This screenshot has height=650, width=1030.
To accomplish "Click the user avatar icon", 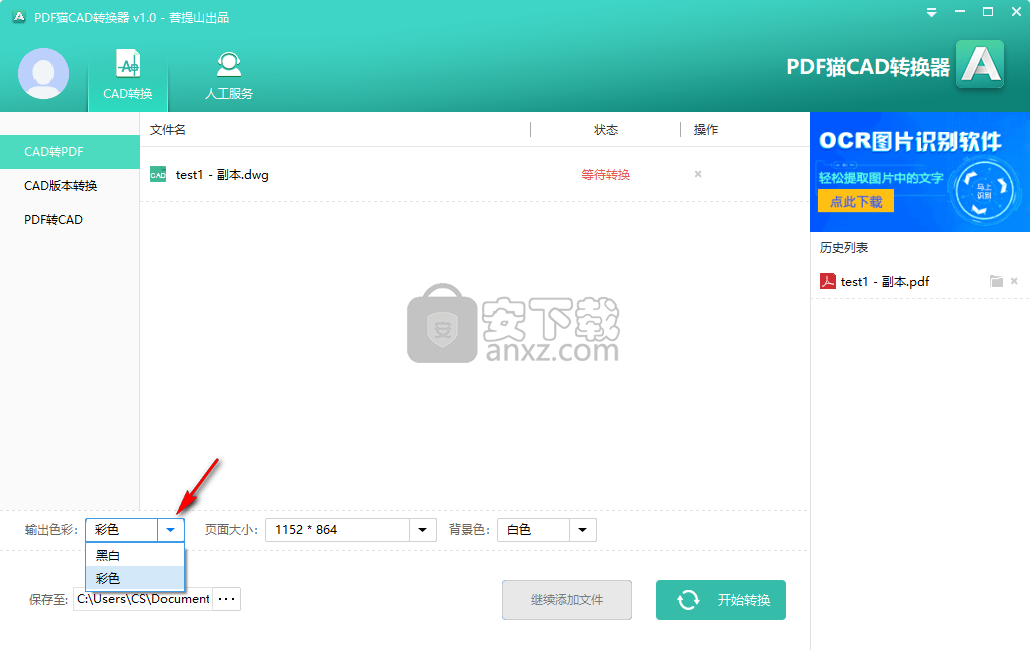I will point(43,74).
